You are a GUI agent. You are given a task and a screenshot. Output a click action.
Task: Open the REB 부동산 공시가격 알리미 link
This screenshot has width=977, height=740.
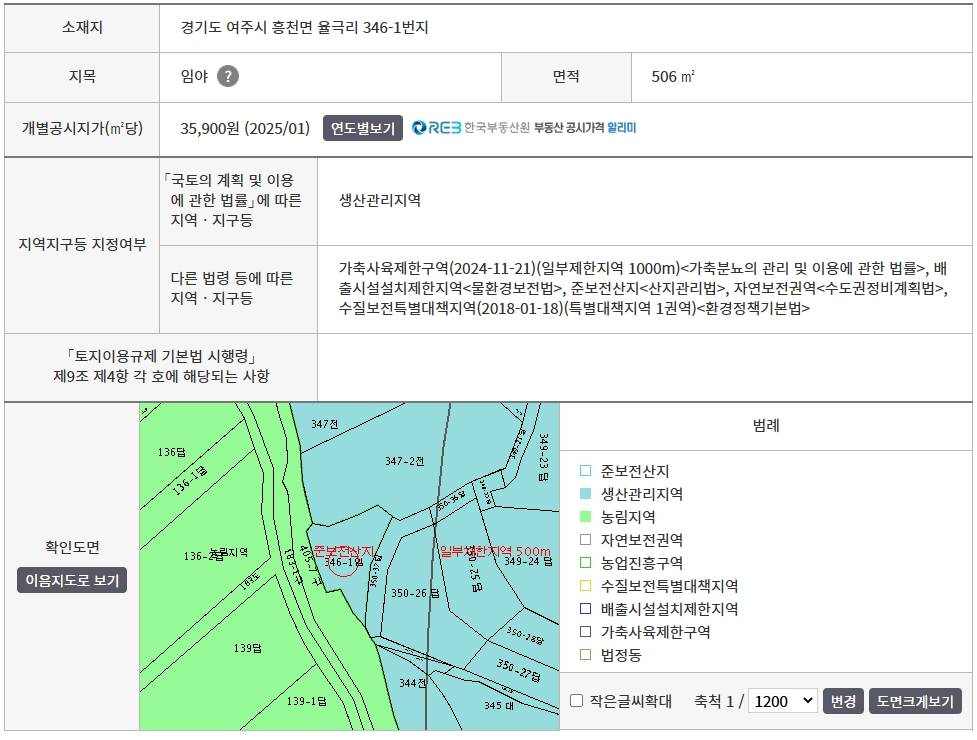click(524, 128)
